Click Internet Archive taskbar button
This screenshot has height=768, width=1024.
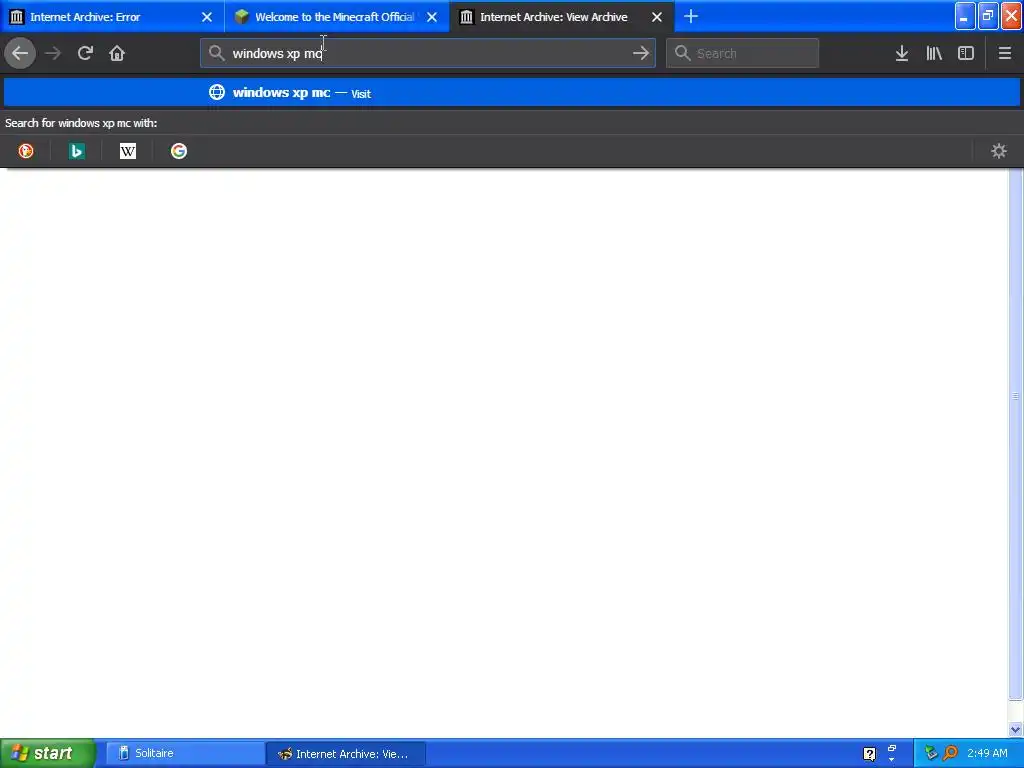tap(345, 754)
